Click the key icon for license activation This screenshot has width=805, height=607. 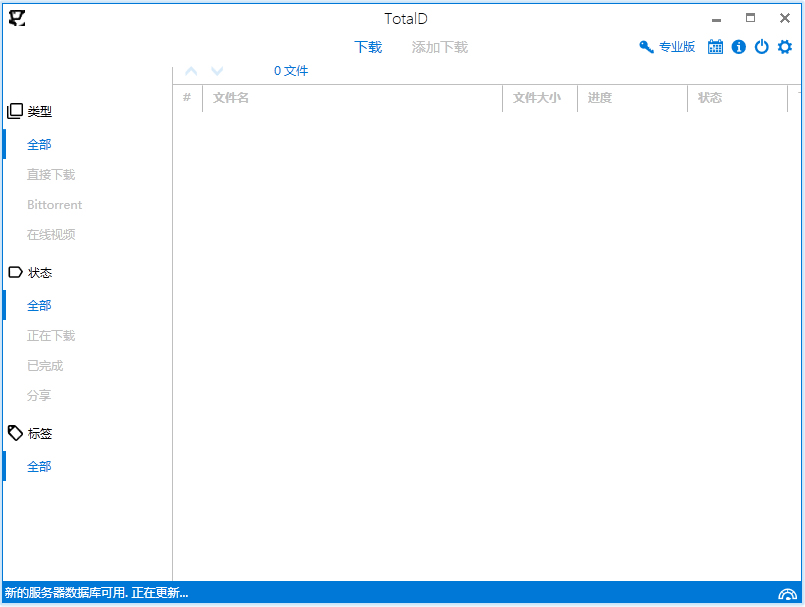(645, 46)
